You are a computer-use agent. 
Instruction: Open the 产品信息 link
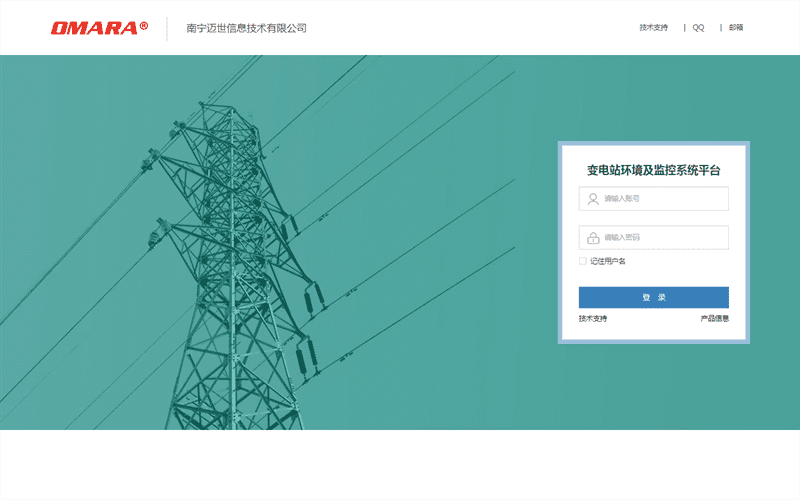pos(714,318)
